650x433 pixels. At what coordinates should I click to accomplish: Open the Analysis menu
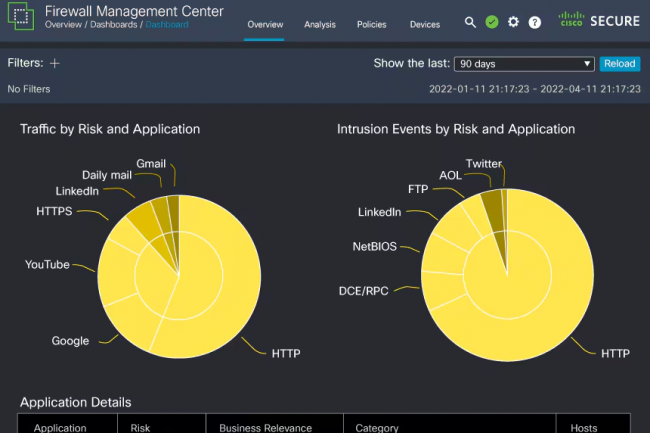(320, 24)
